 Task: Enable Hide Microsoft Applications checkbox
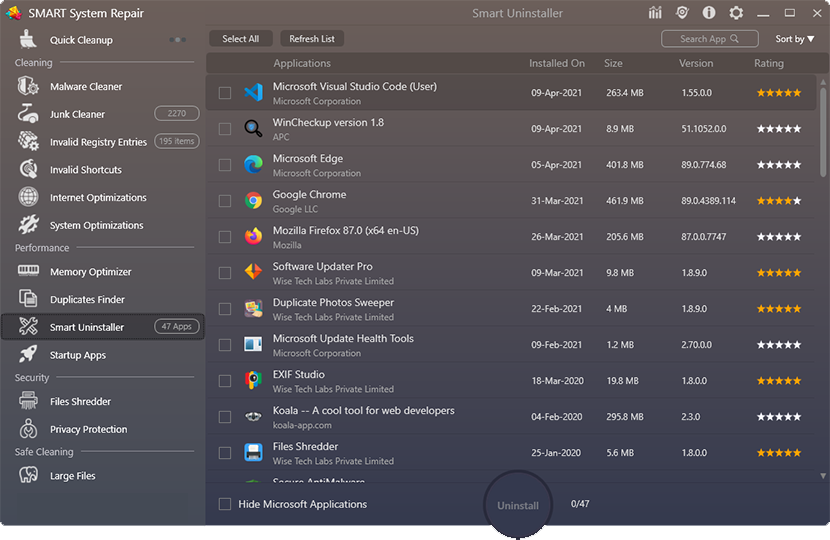point(225,504)
